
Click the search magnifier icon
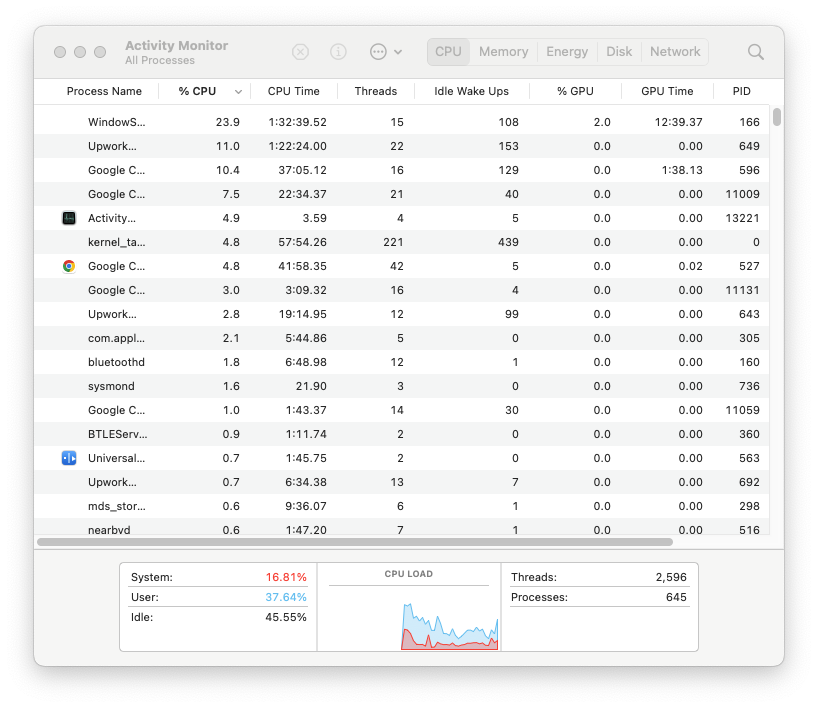click(755, 51)
